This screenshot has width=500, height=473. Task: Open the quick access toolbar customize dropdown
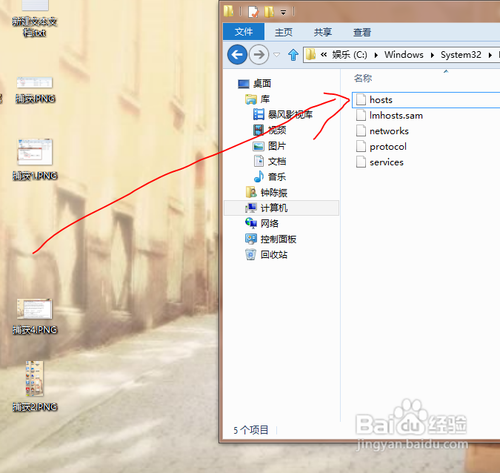283,12
